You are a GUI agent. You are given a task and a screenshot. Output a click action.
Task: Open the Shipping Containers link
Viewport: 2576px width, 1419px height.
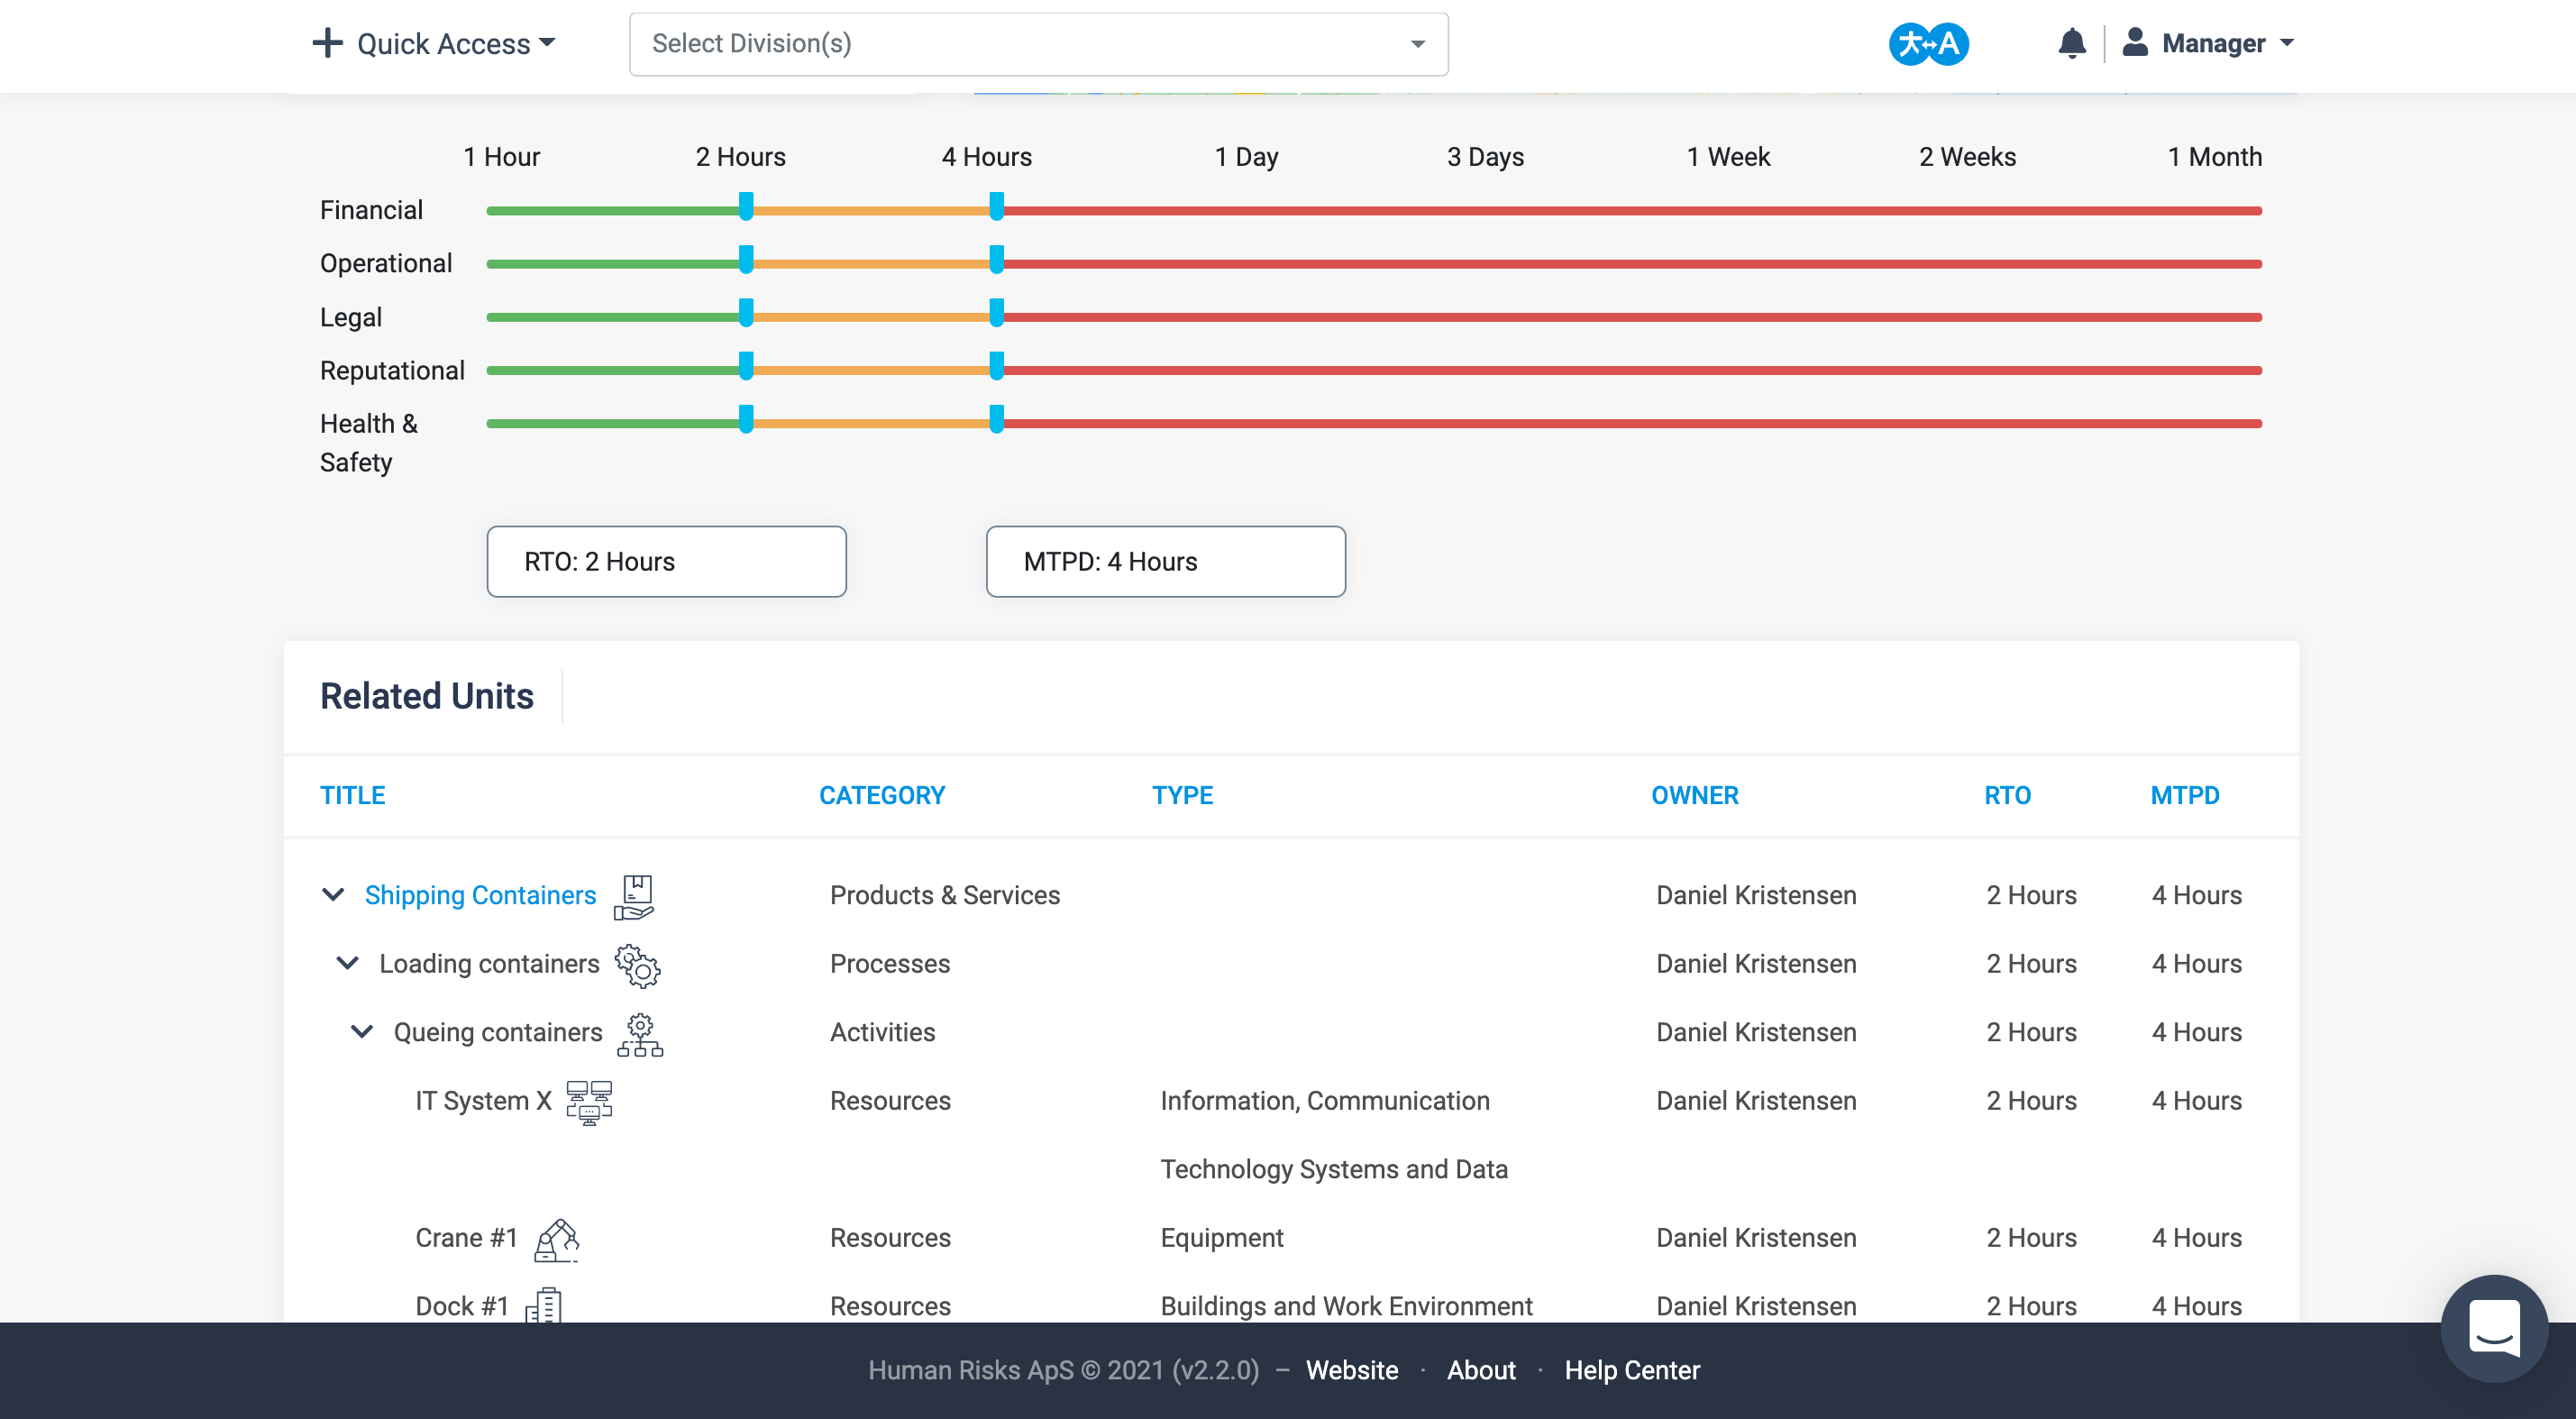tap(480, 895)
